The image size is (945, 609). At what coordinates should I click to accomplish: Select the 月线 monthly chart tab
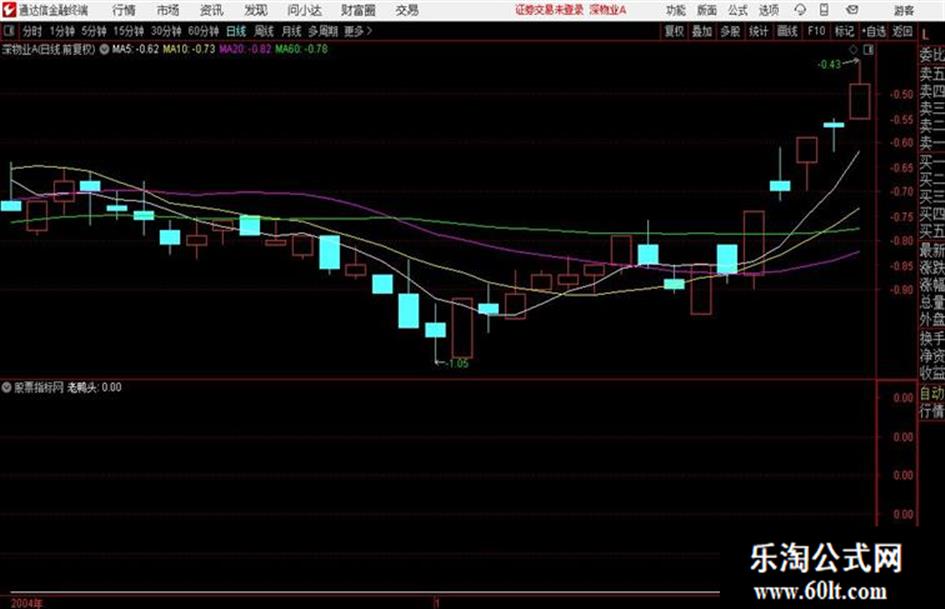(x=292, y=31)
